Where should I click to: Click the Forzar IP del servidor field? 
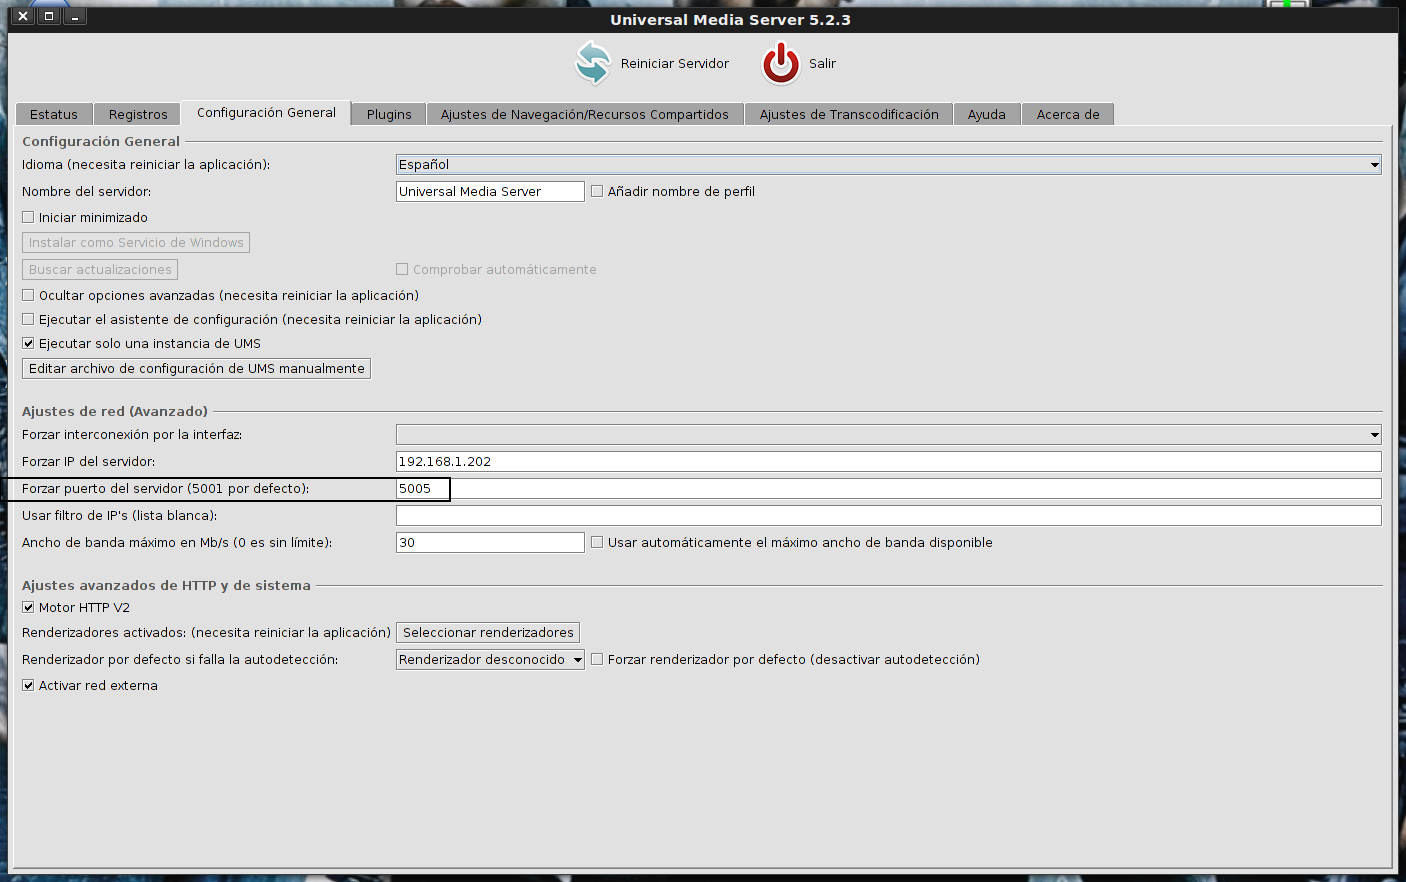point(888,461)
